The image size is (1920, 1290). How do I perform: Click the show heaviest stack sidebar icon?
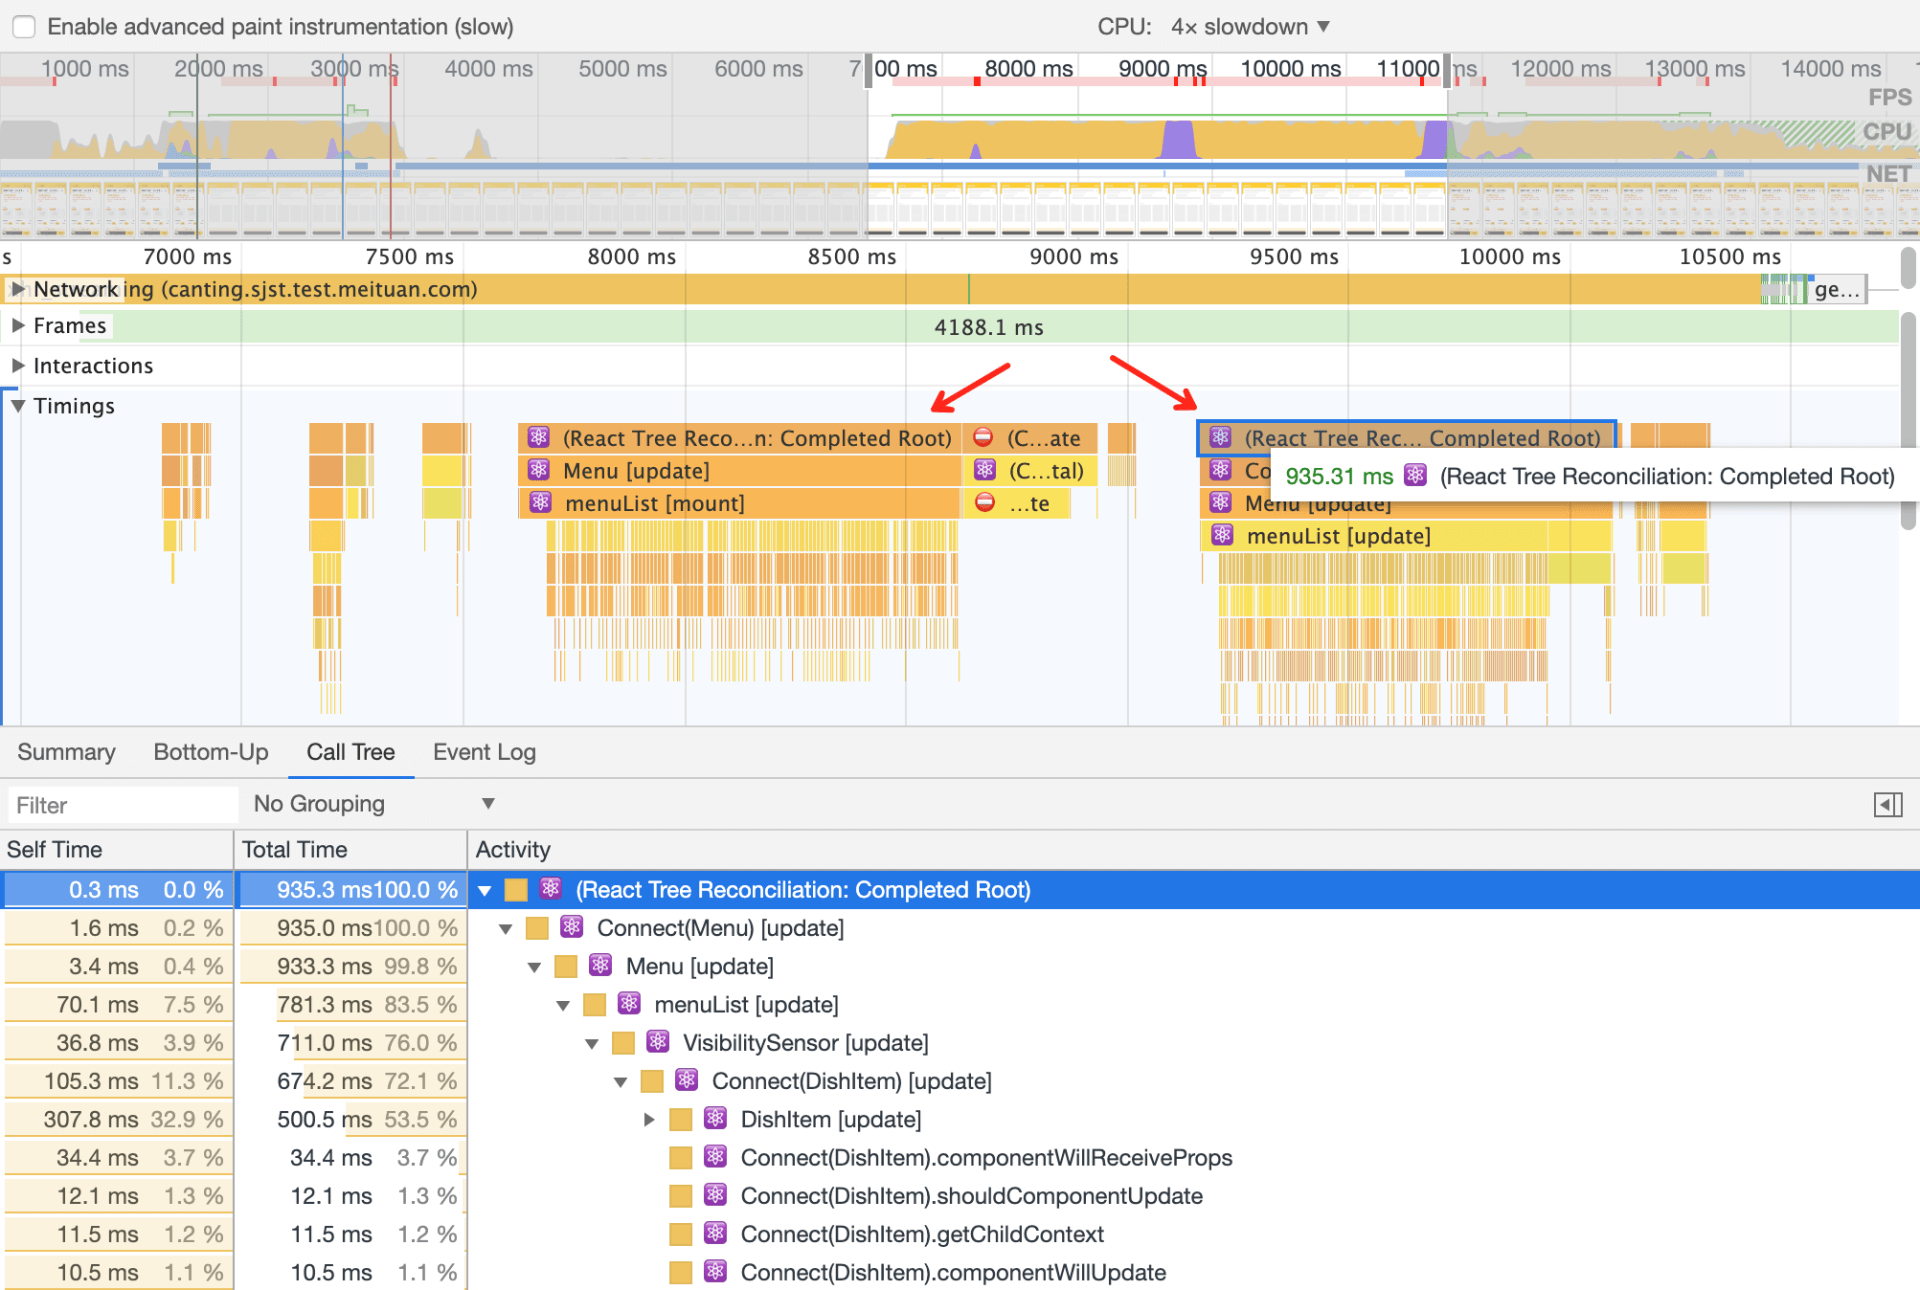(x=1887, y=805)
